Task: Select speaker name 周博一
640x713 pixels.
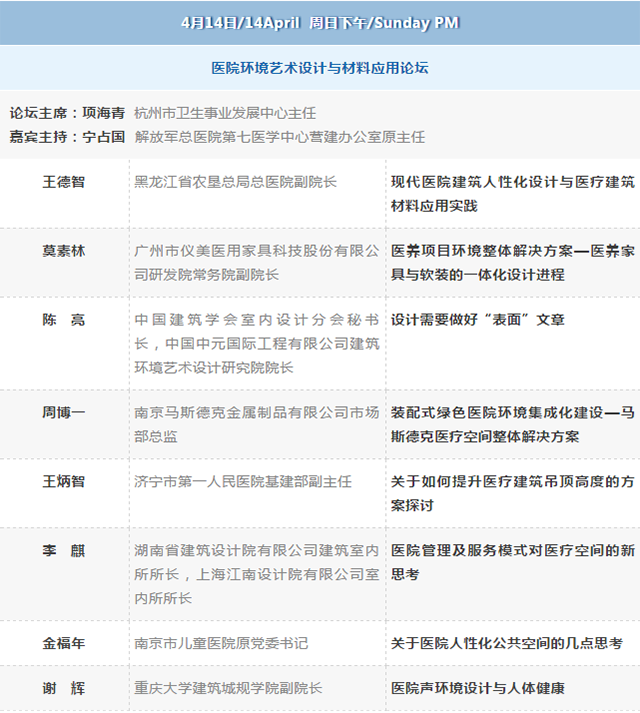Action: point(63,412)
